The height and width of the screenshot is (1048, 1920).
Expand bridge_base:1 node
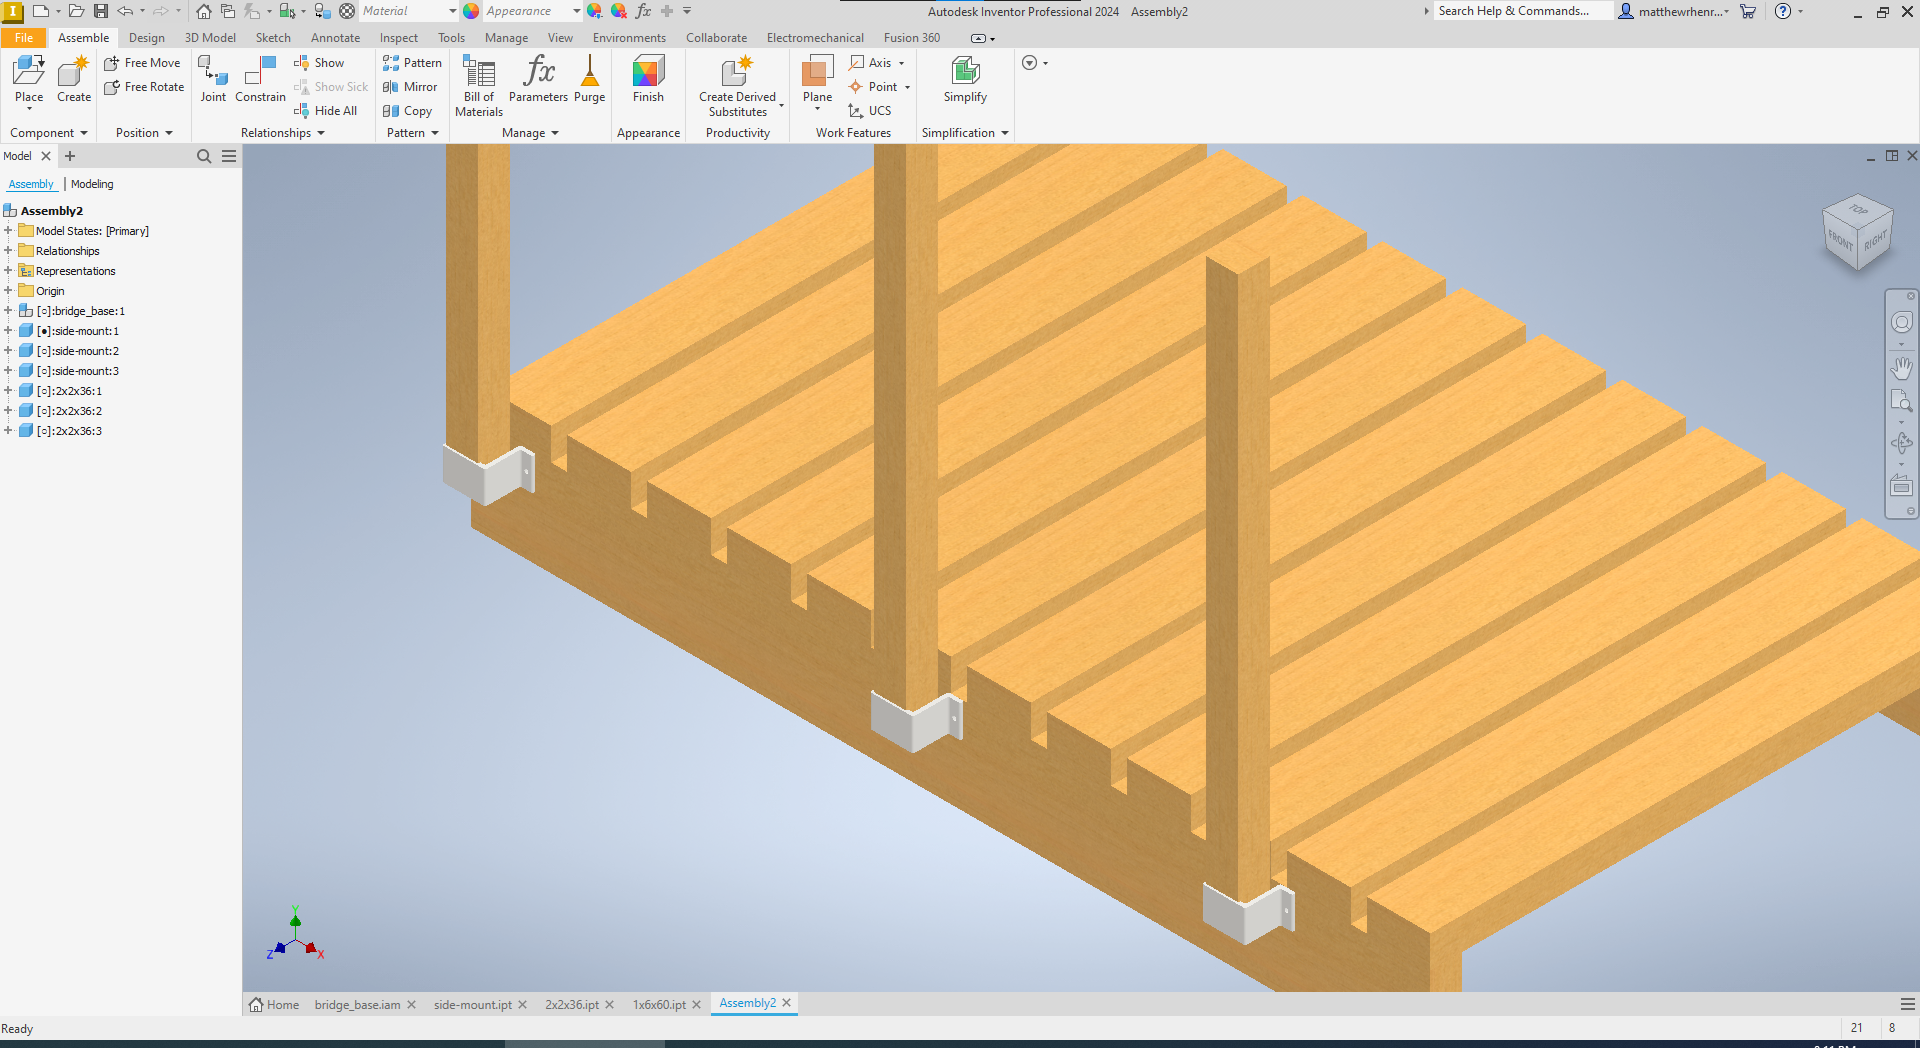(8, 311)
